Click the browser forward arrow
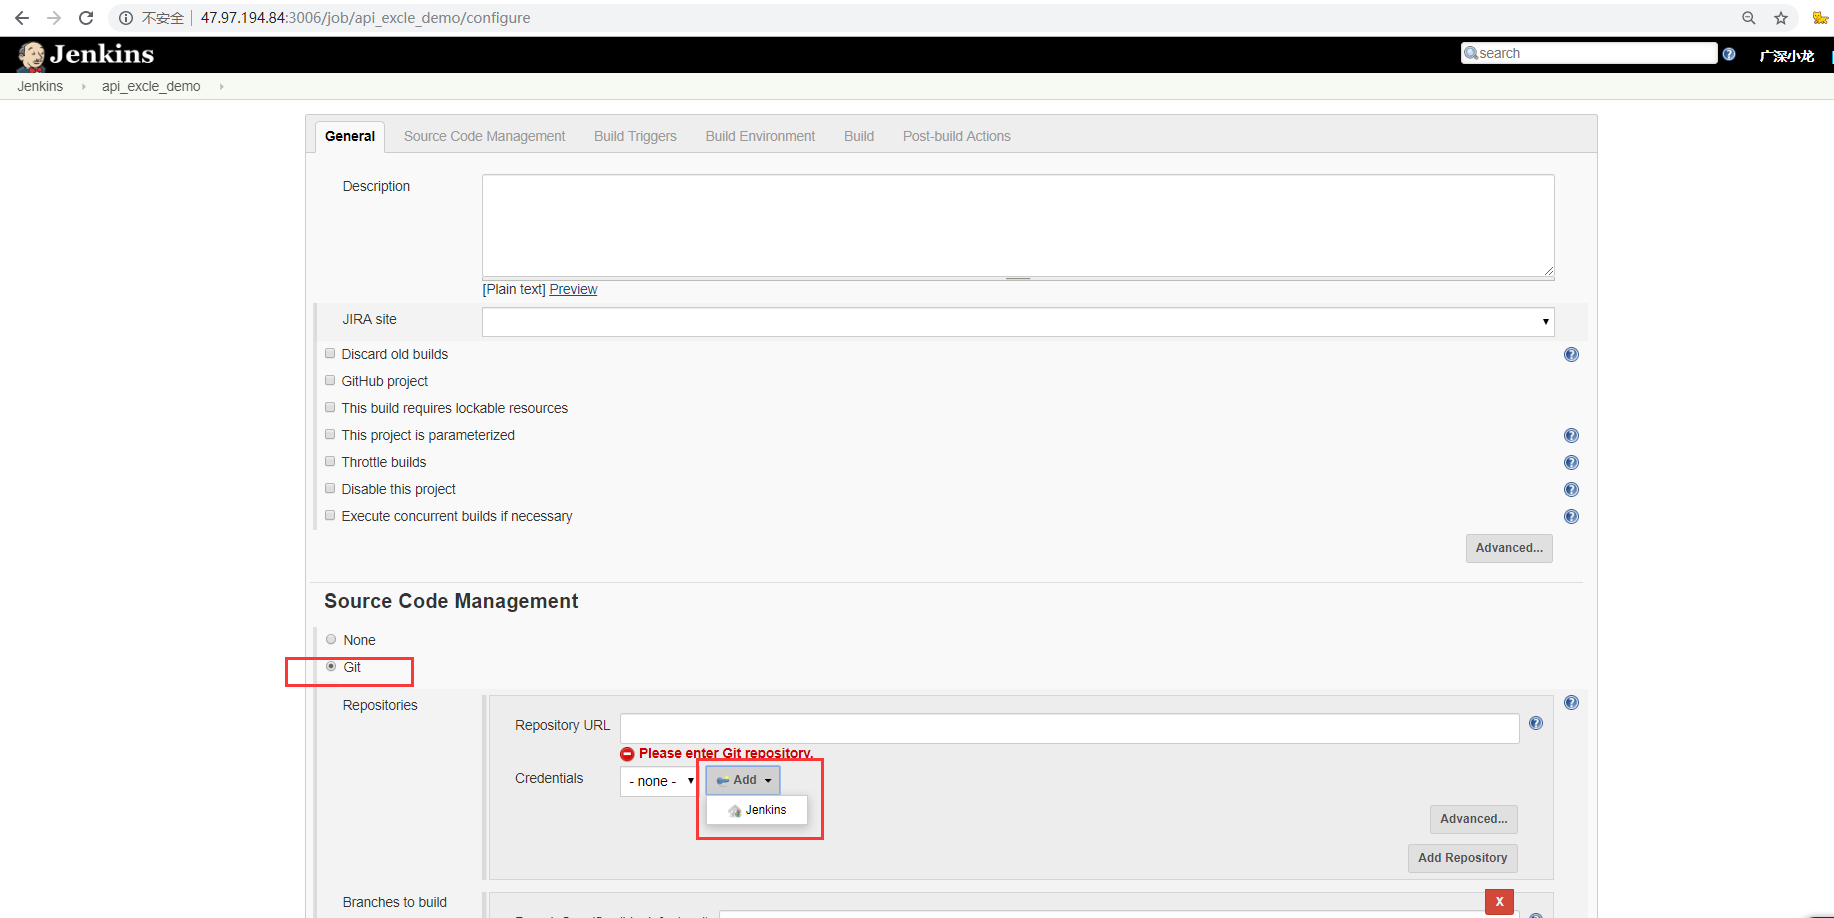Screen dimensions: 1834x918 point(54,18)
